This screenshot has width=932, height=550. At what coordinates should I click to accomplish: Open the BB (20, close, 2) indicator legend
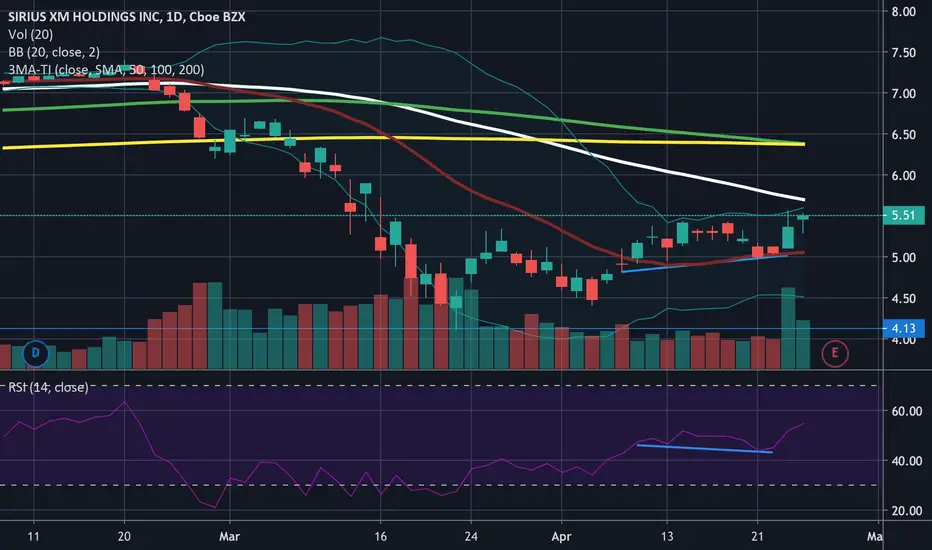54,52
